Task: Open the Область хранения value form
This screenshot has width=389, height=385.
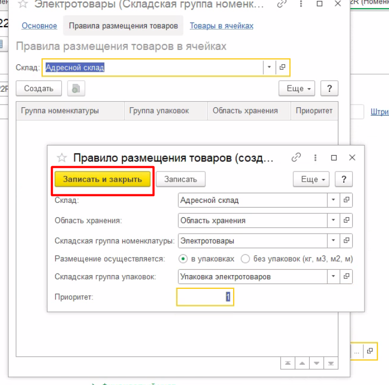Action: pyautogui.click(x=346, y=220)
